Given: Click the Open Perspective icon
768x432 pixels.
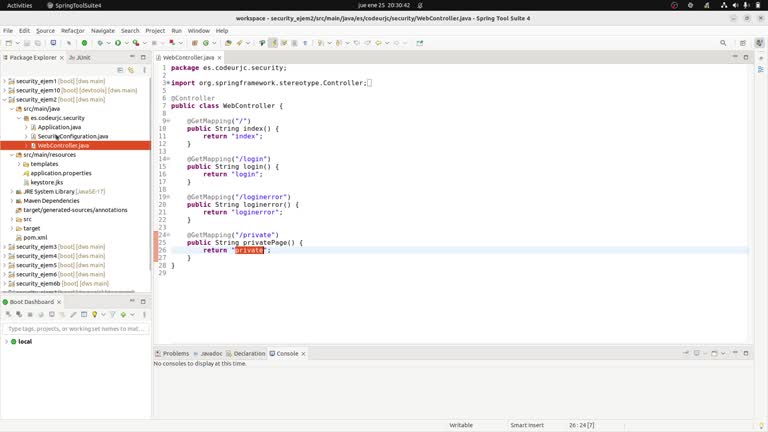Looking at the screenshot, I should pyautogui.click(x=743, y=43).
